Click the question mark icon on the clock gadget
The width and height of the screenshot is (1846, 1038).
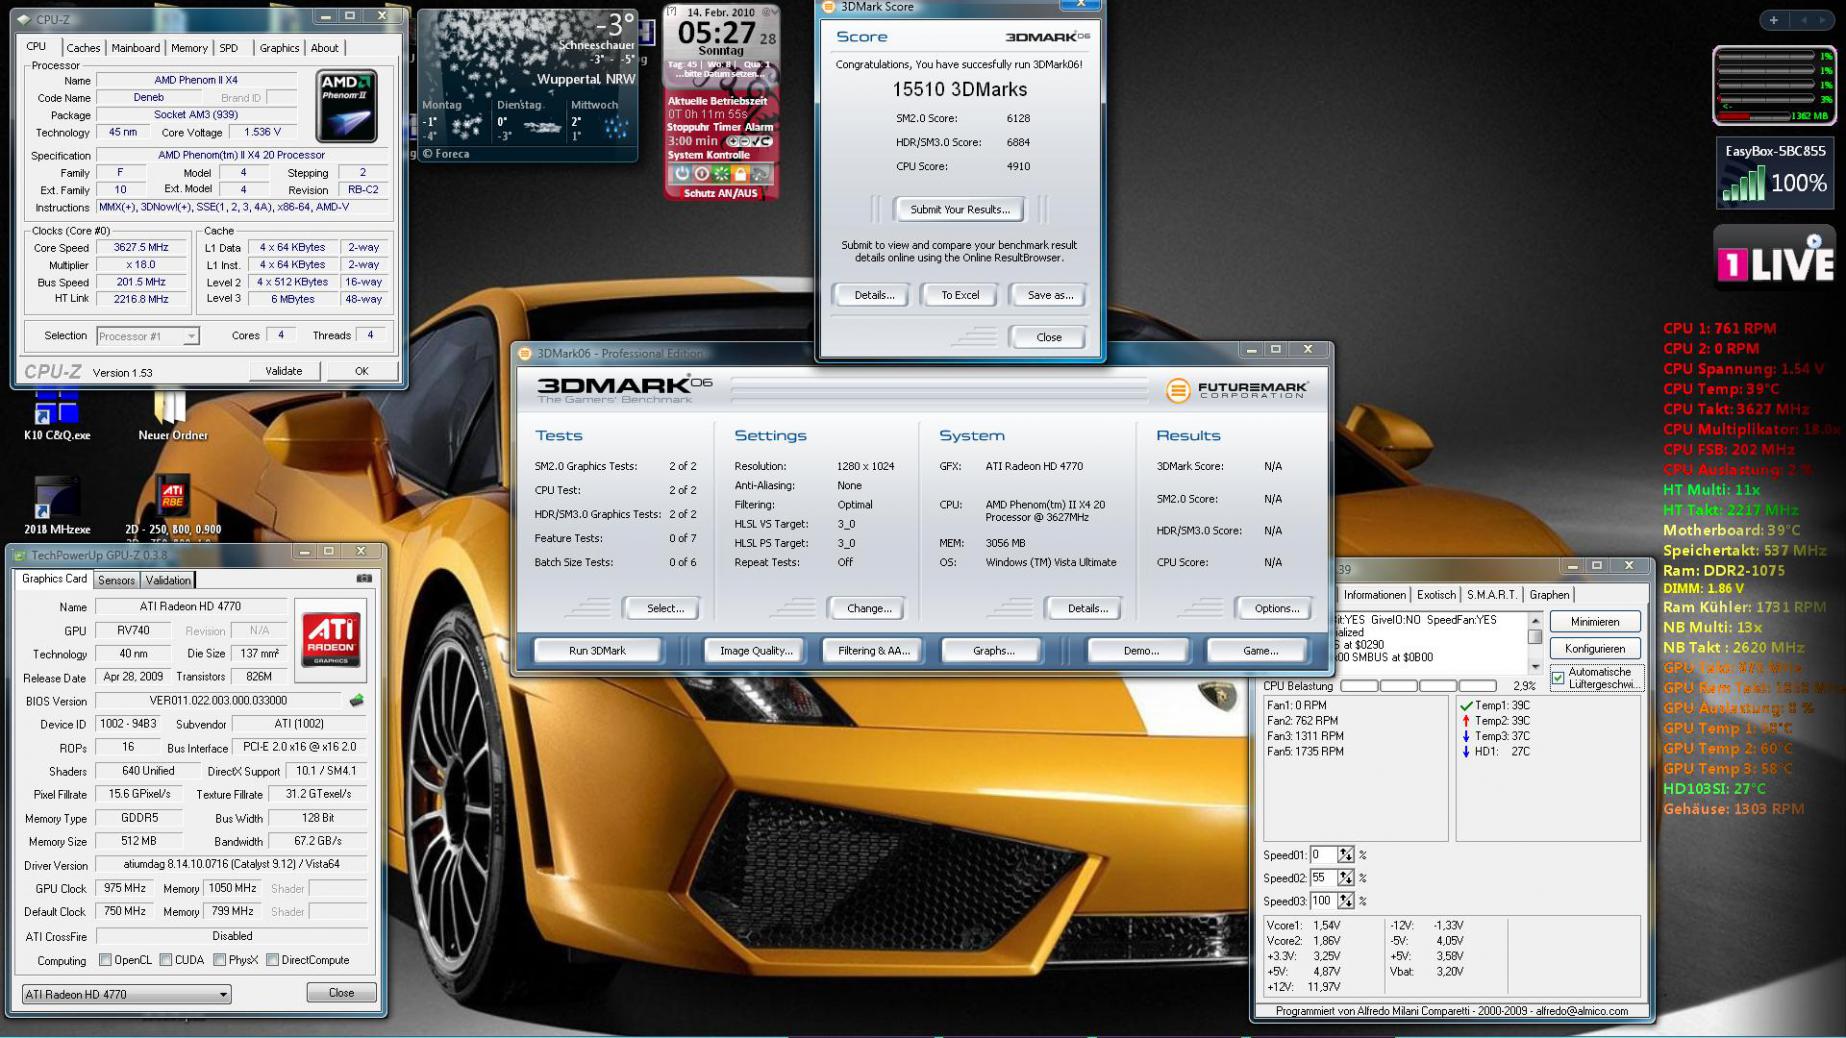[671, 12]
